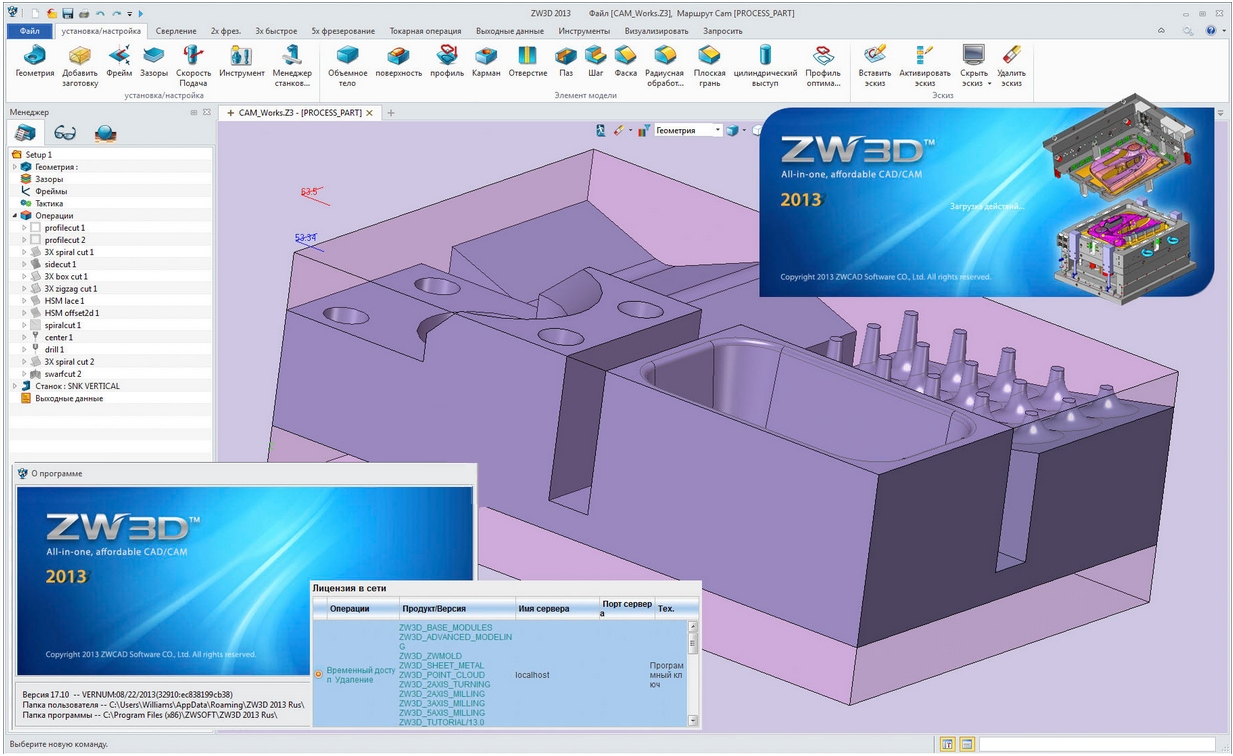Expand Станок : SNK VERTICAL node
This screenshot has width=1233, height=756.
14,386
